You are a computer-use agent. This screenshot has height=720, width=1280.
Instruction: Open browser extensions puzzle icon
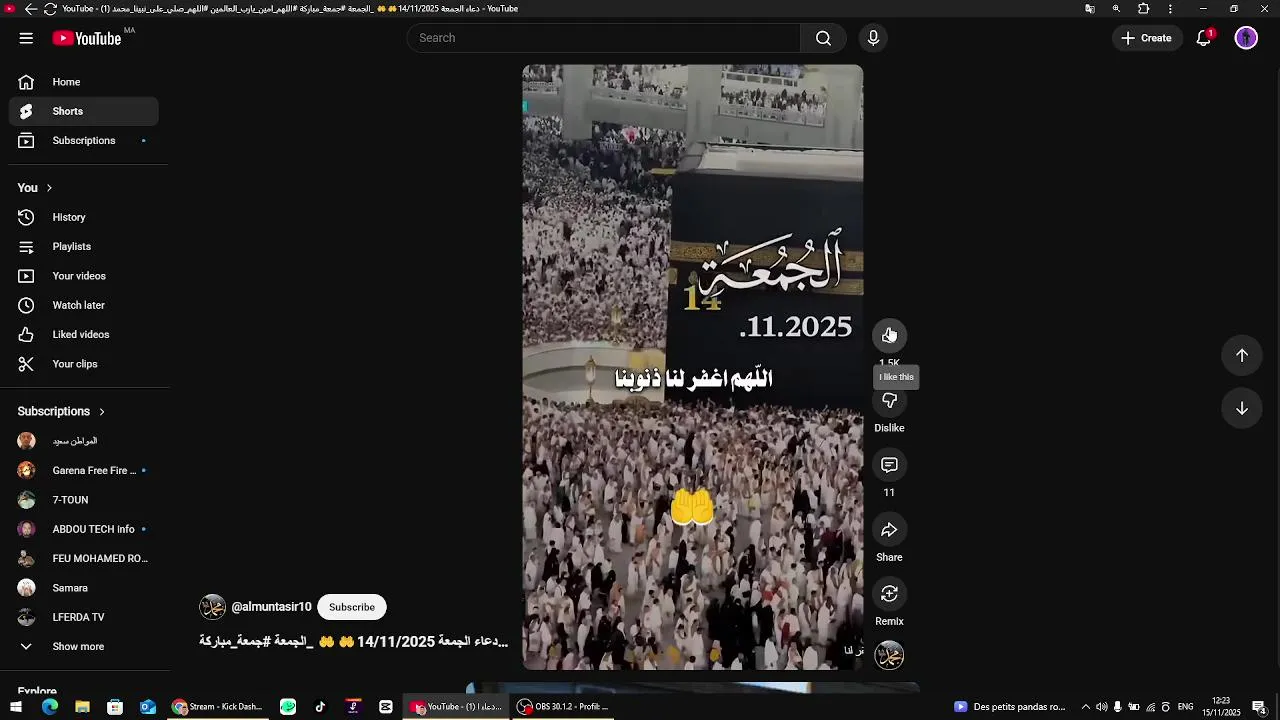(x=1144, y=9)
